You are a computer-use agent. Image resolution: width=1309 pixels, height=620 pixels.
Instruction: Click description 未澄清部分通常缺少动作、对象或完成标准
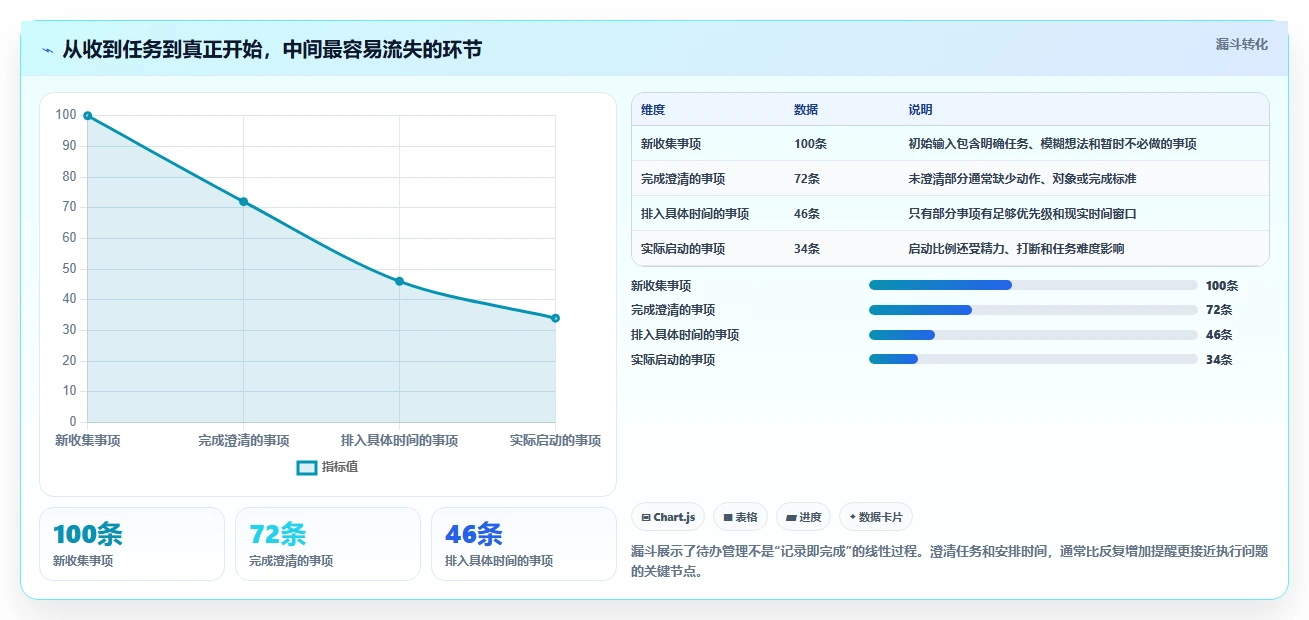coord(1022,179)
